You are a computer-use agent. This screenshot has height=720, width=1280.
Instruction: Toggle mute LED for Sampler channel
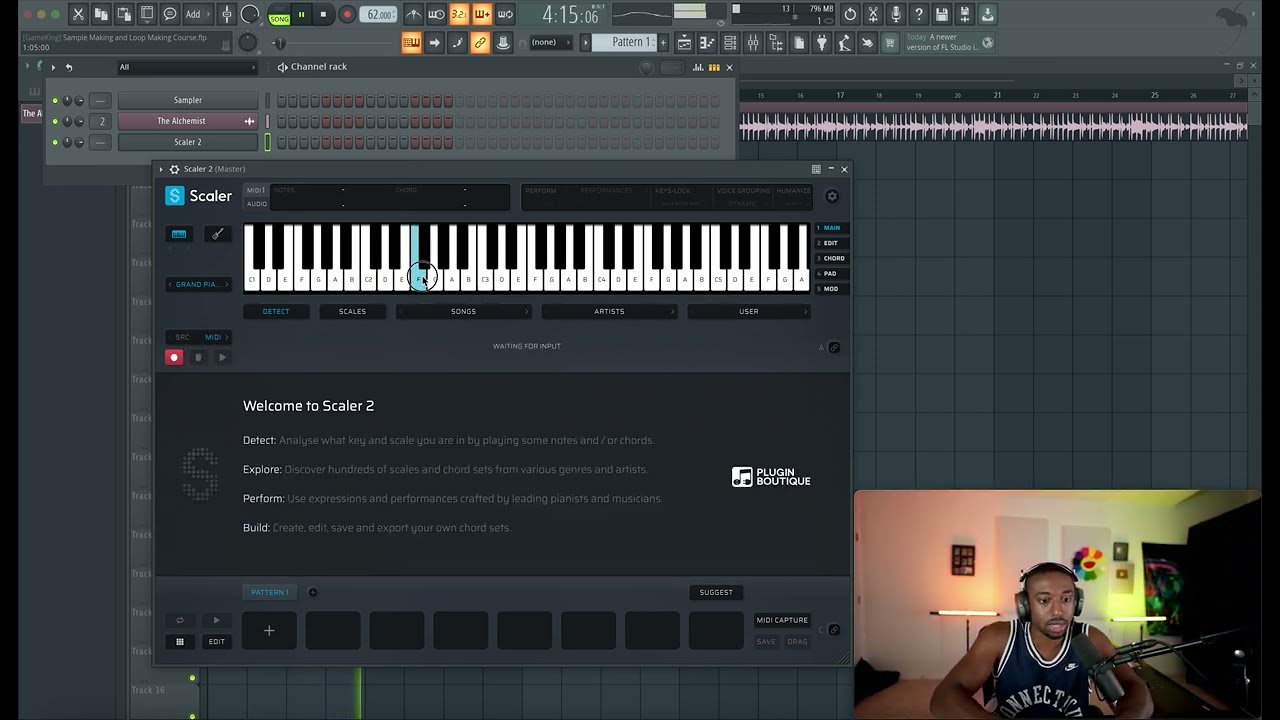click(55, 100)
